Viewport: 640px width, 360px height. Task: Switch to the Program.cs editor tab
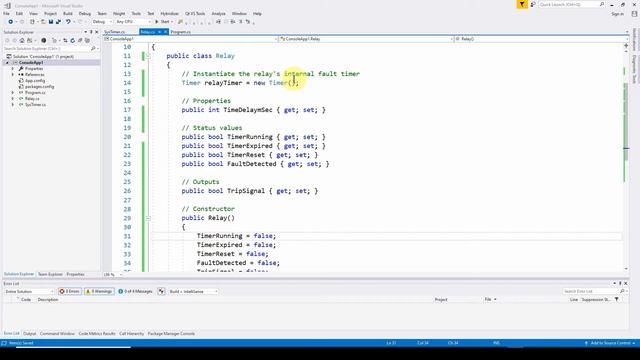click(x=181, y=32)
